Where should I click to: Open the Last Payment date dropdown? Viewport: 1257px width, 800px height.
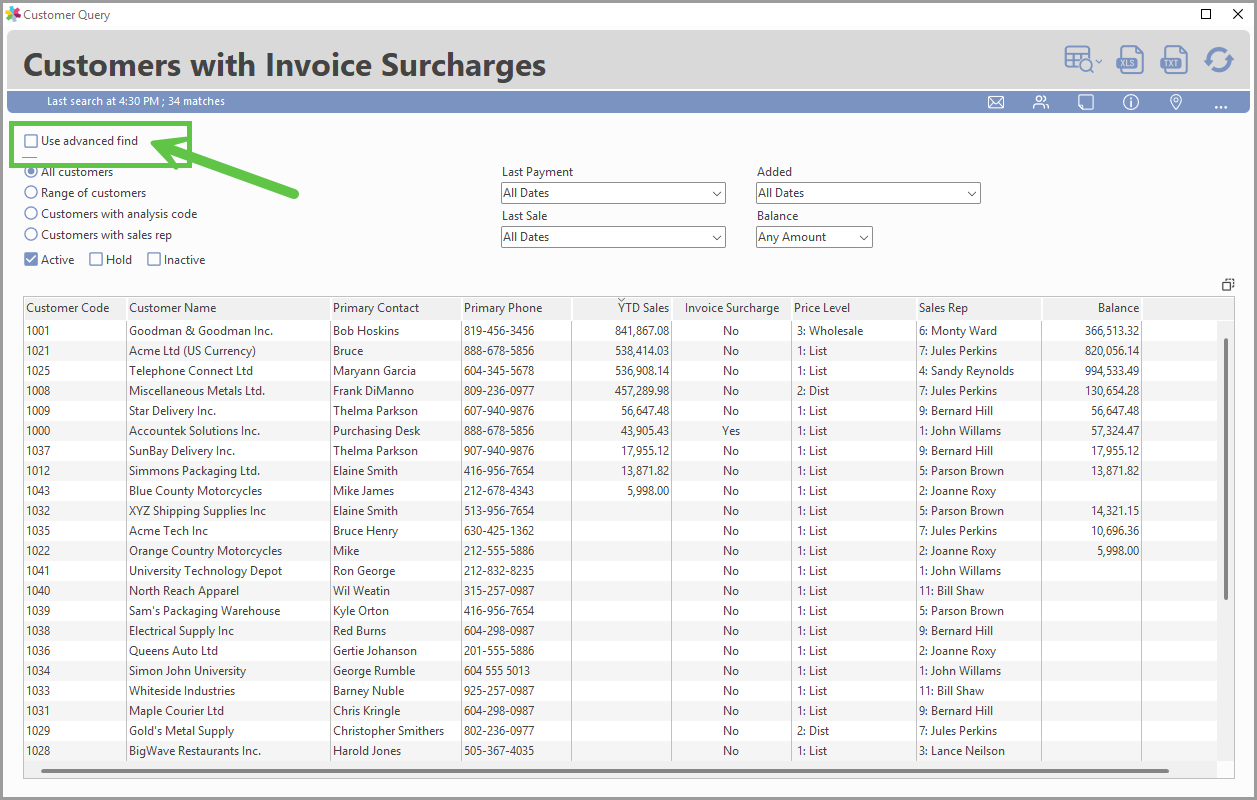613,193
